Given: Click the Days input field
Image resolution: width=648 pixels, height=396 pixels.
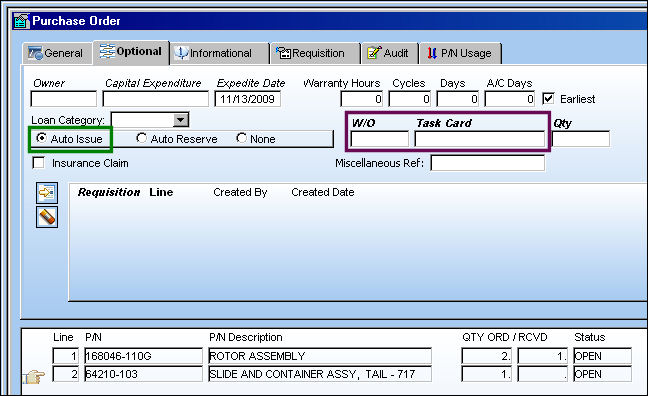Looking at the screenshot, I should 457,99.
